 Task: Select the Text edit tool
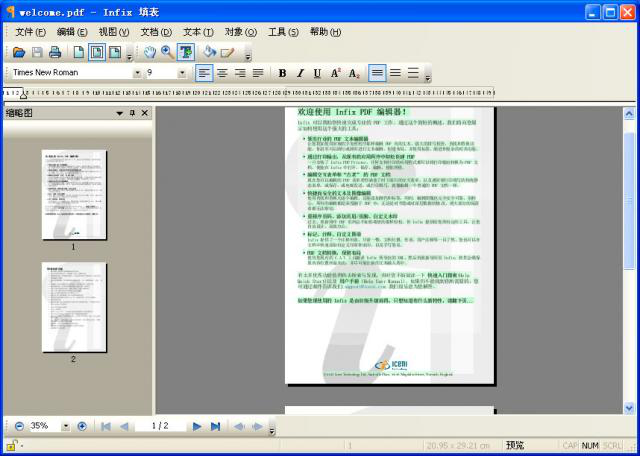(185, 52)
